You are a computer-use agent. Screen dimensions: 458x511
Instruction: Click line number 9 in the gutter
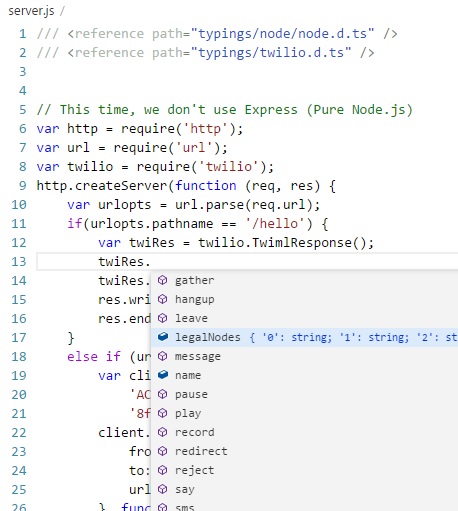(22, 186)
